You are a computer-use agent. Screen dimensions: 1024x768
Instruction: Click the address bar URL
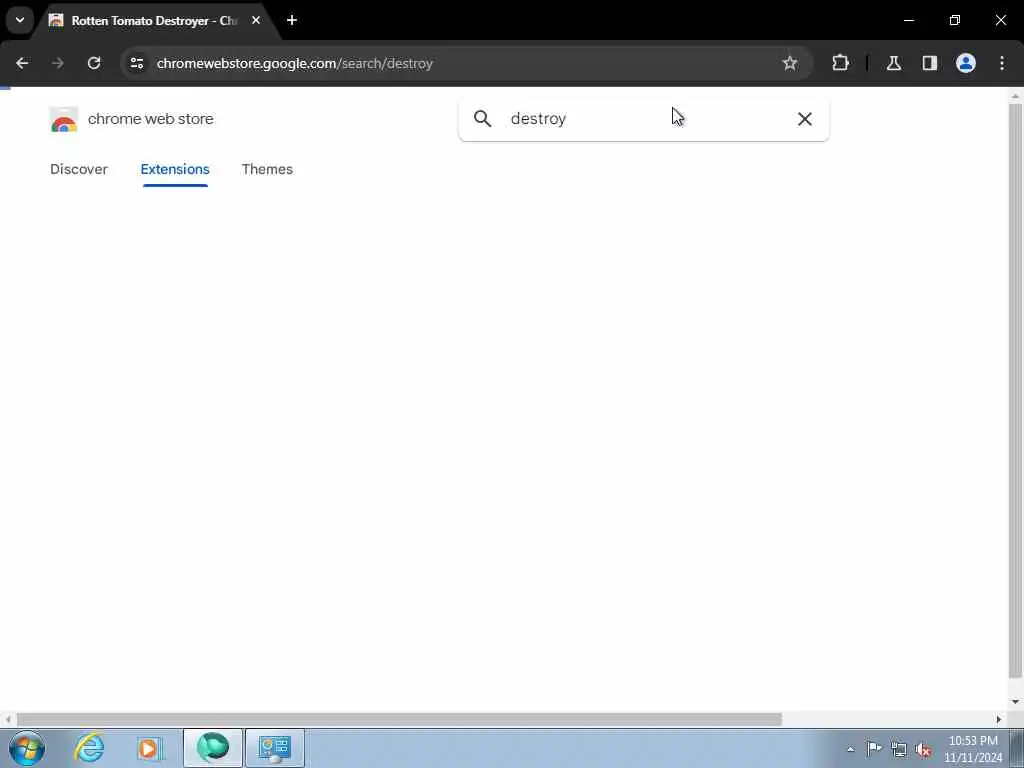point(295,63)
